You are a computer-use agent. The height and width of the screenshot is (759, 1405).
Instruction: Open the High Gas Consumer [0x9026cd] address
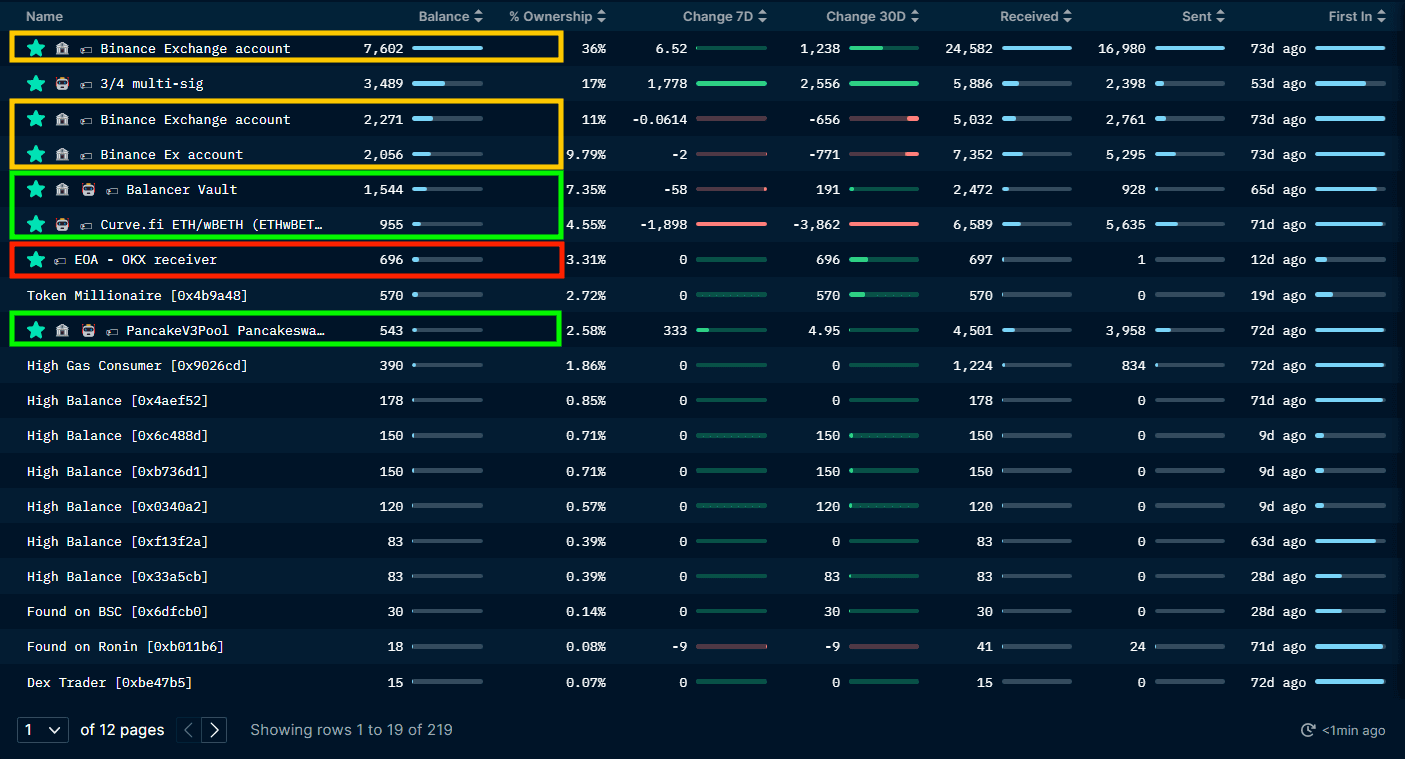click(137, 366)
